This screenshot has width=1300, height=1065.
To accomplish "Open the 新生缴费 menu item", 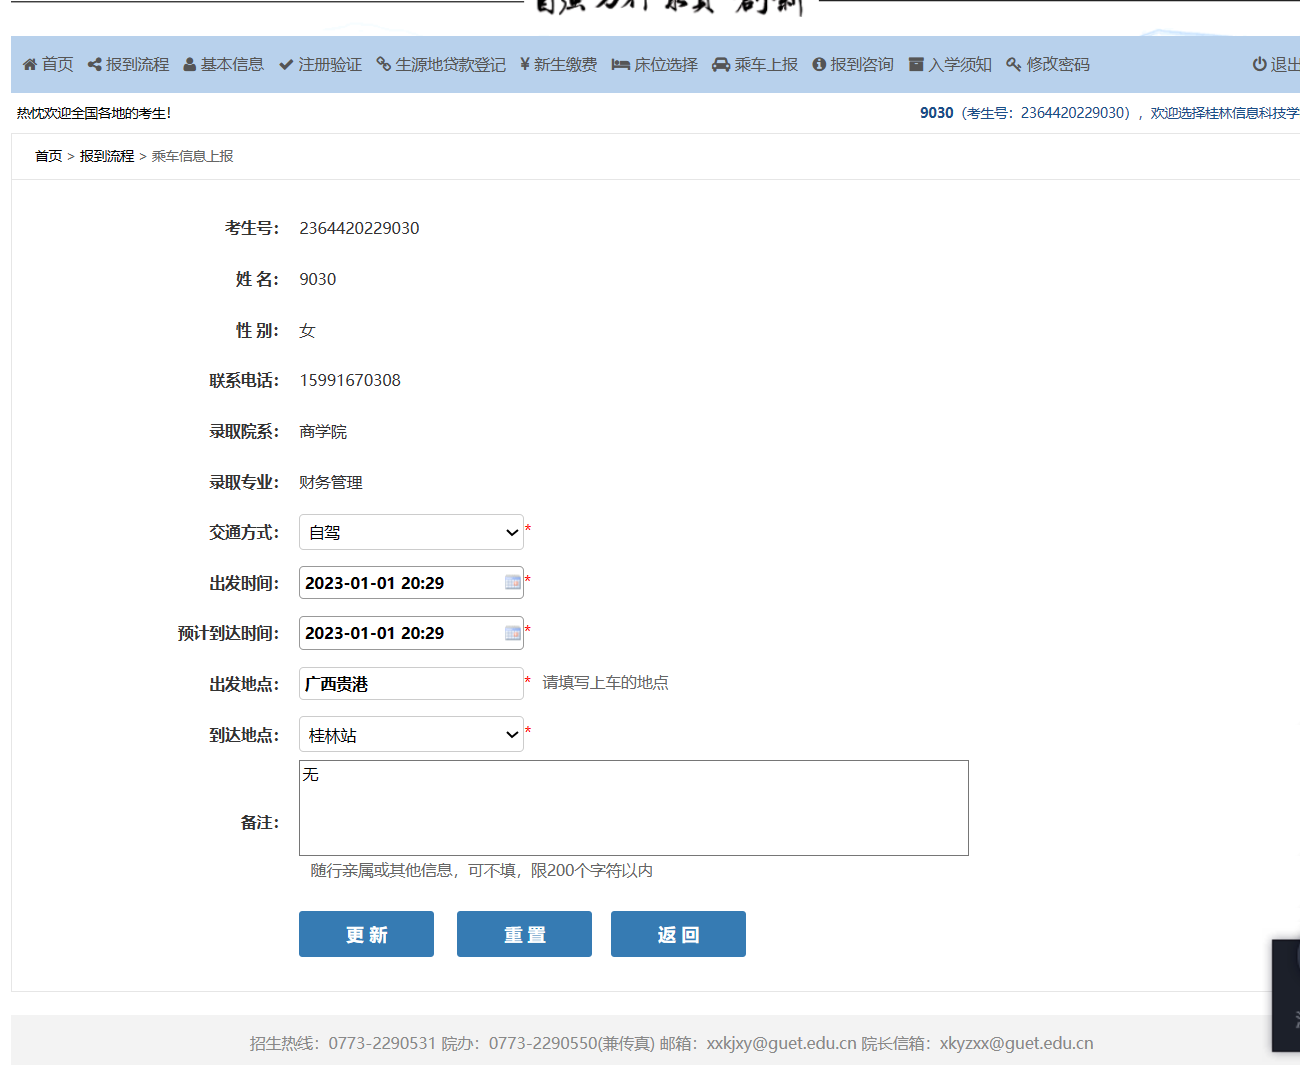I will point(559,65).
